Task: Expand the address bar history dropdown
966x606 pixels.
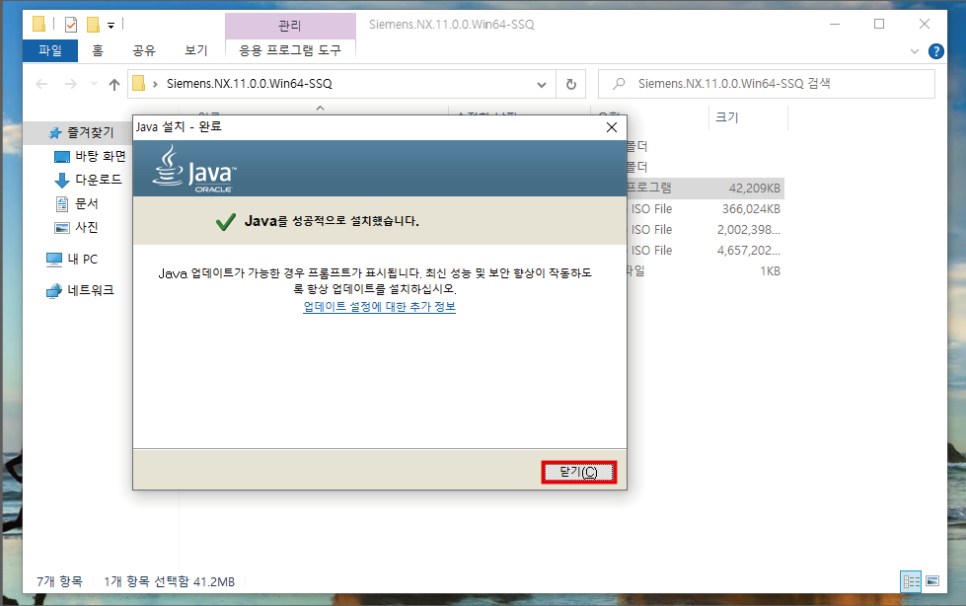Action: (x=542, y=84)
